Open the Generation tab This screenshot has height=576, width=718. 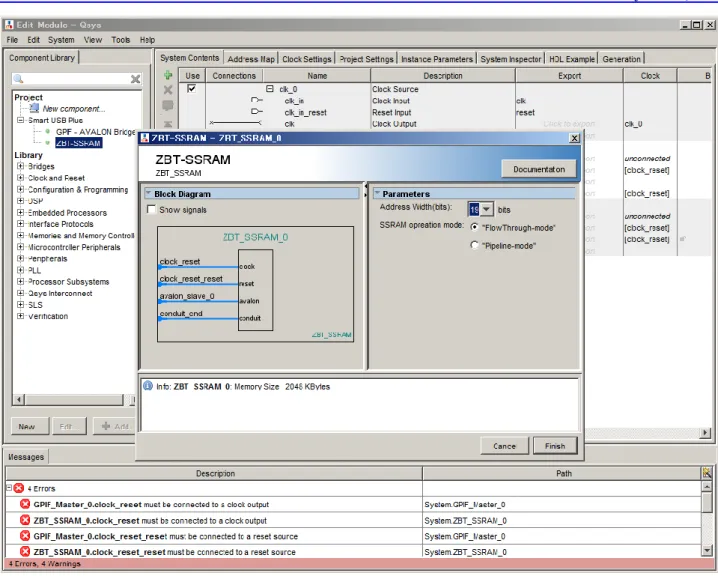[x=621, y=59]
